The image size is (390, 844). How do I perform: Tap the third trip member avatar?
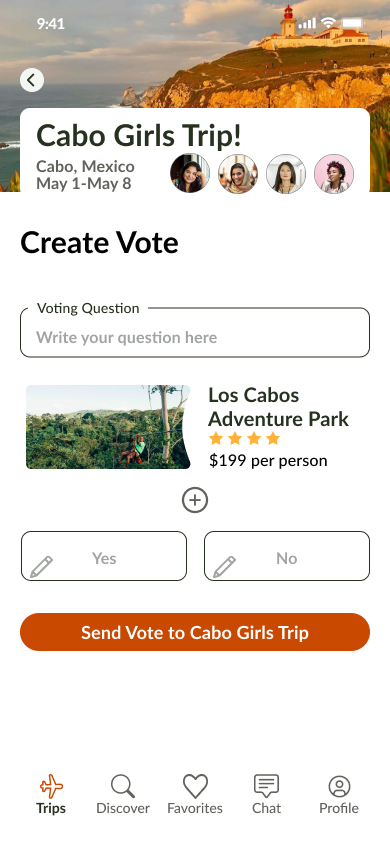click(x=286, y=173)
